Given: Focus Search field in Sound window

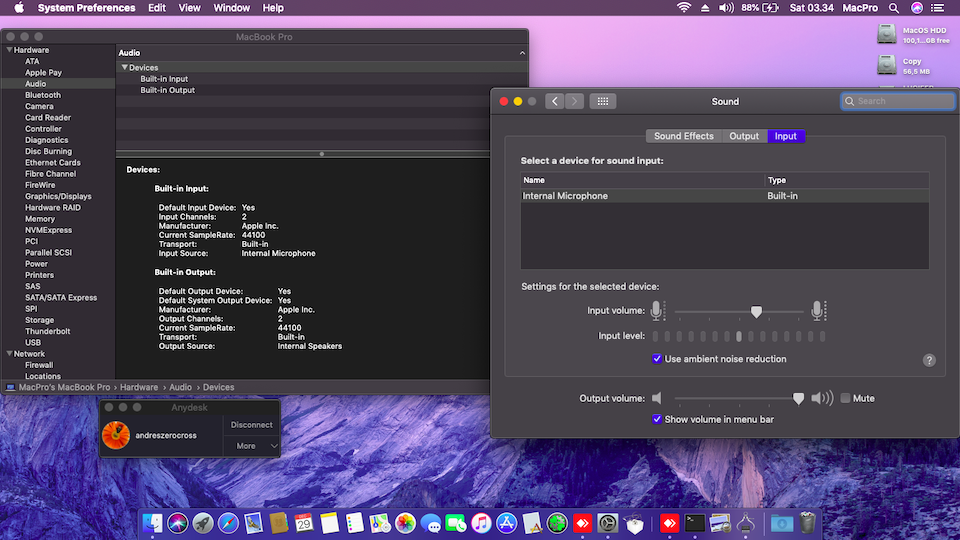Looking at the screenshot, I should (x=898, y=101).
